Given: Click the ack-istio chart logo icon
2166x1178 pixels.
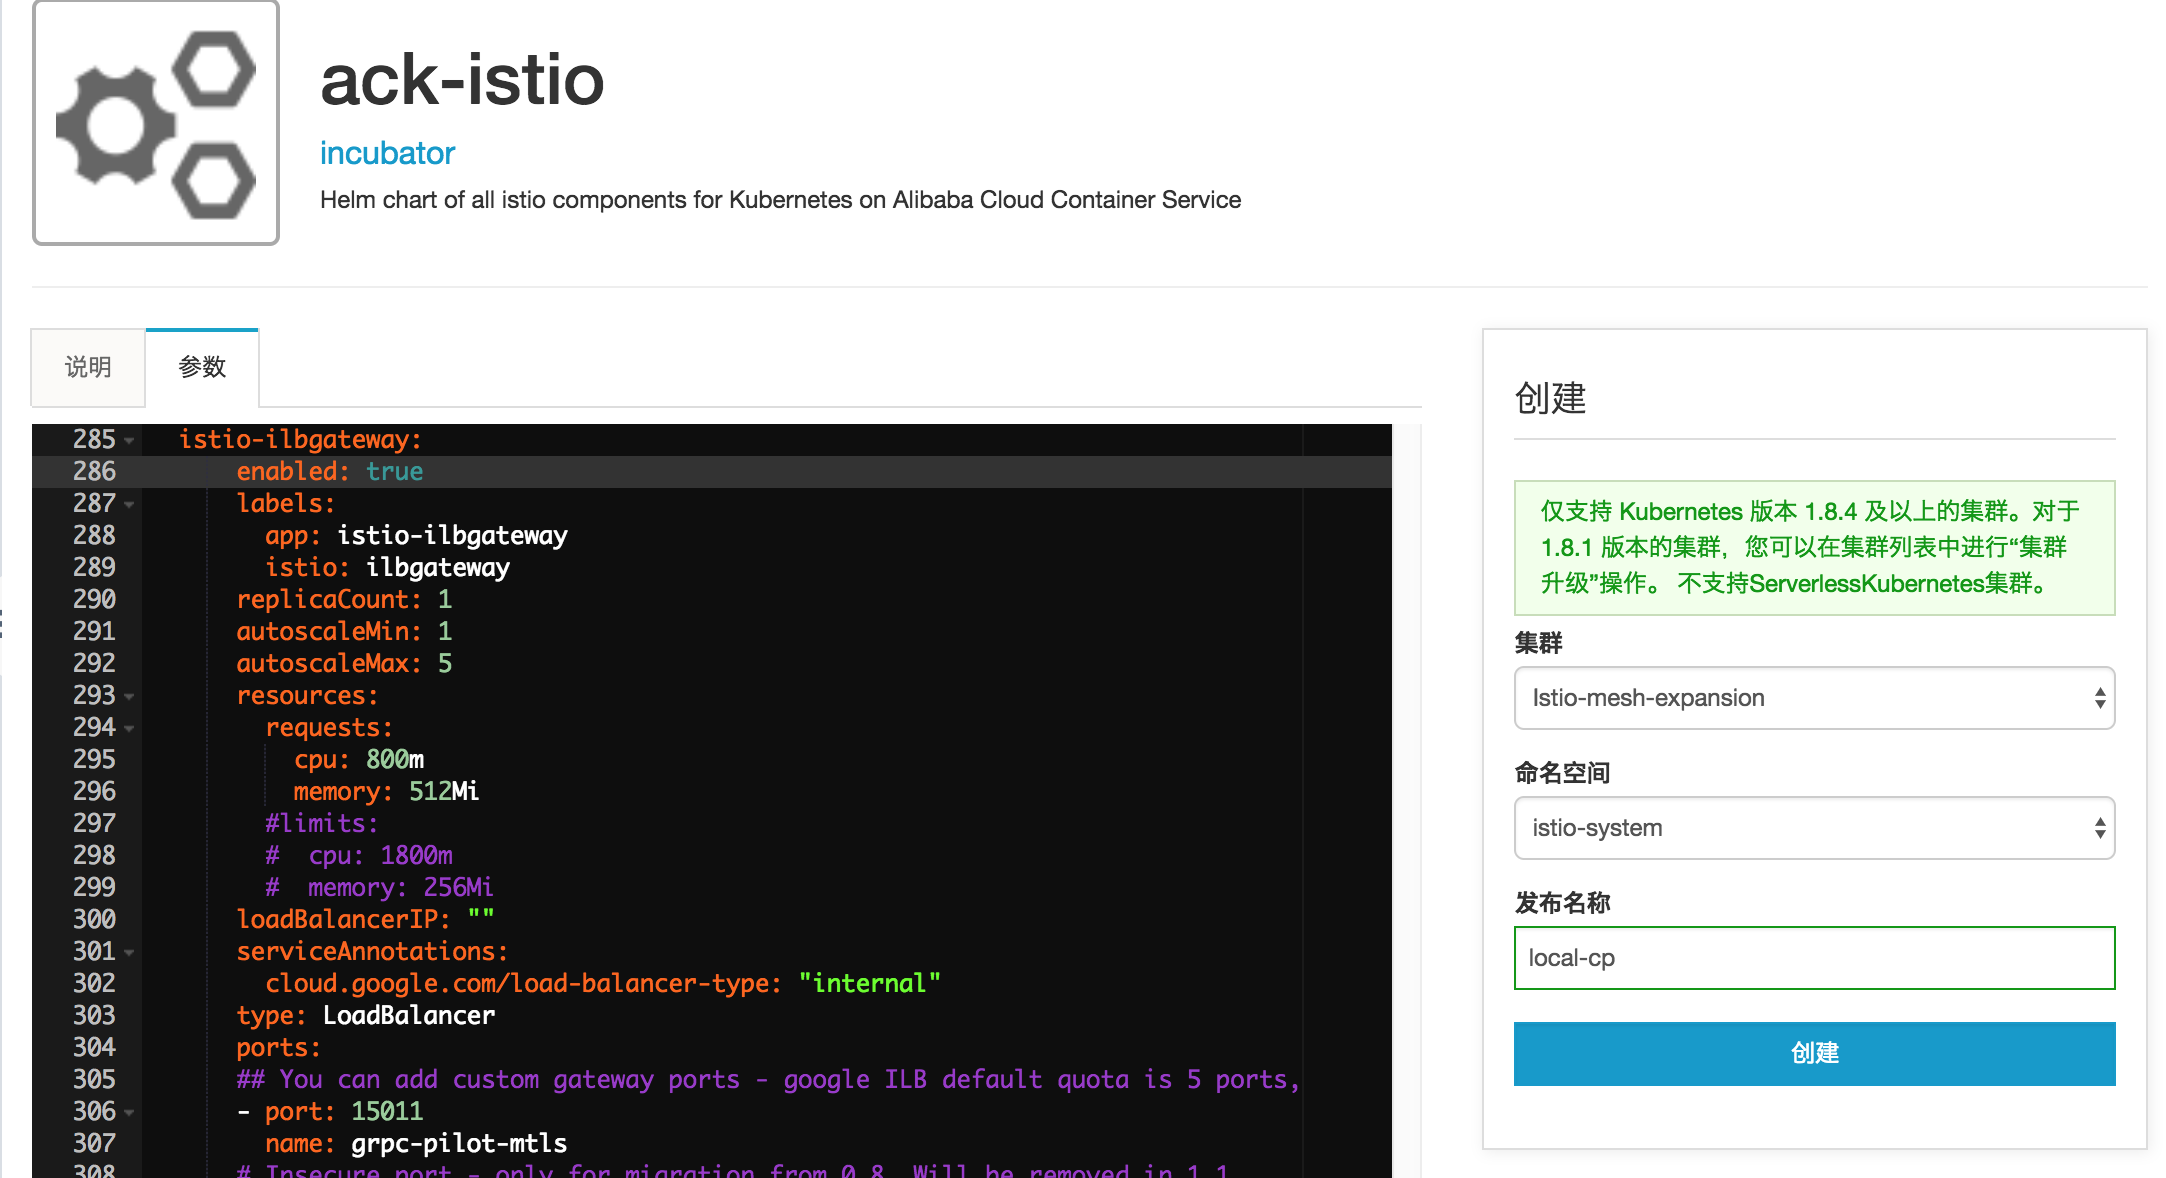Looking at the screenshot, I should [156, 123].
